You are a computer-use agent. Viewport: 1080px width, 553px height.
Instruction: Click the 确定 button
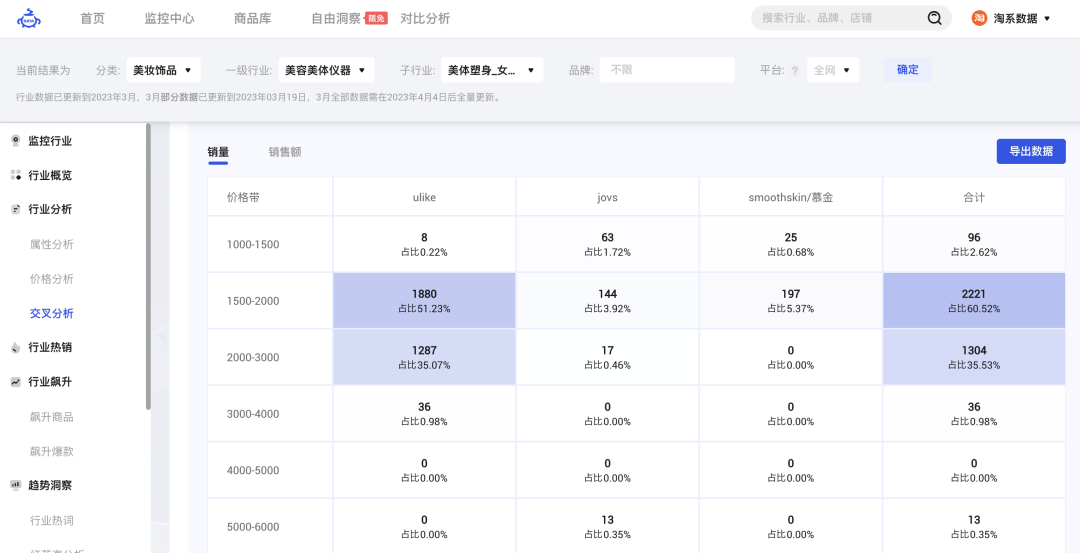pos(908,70)
